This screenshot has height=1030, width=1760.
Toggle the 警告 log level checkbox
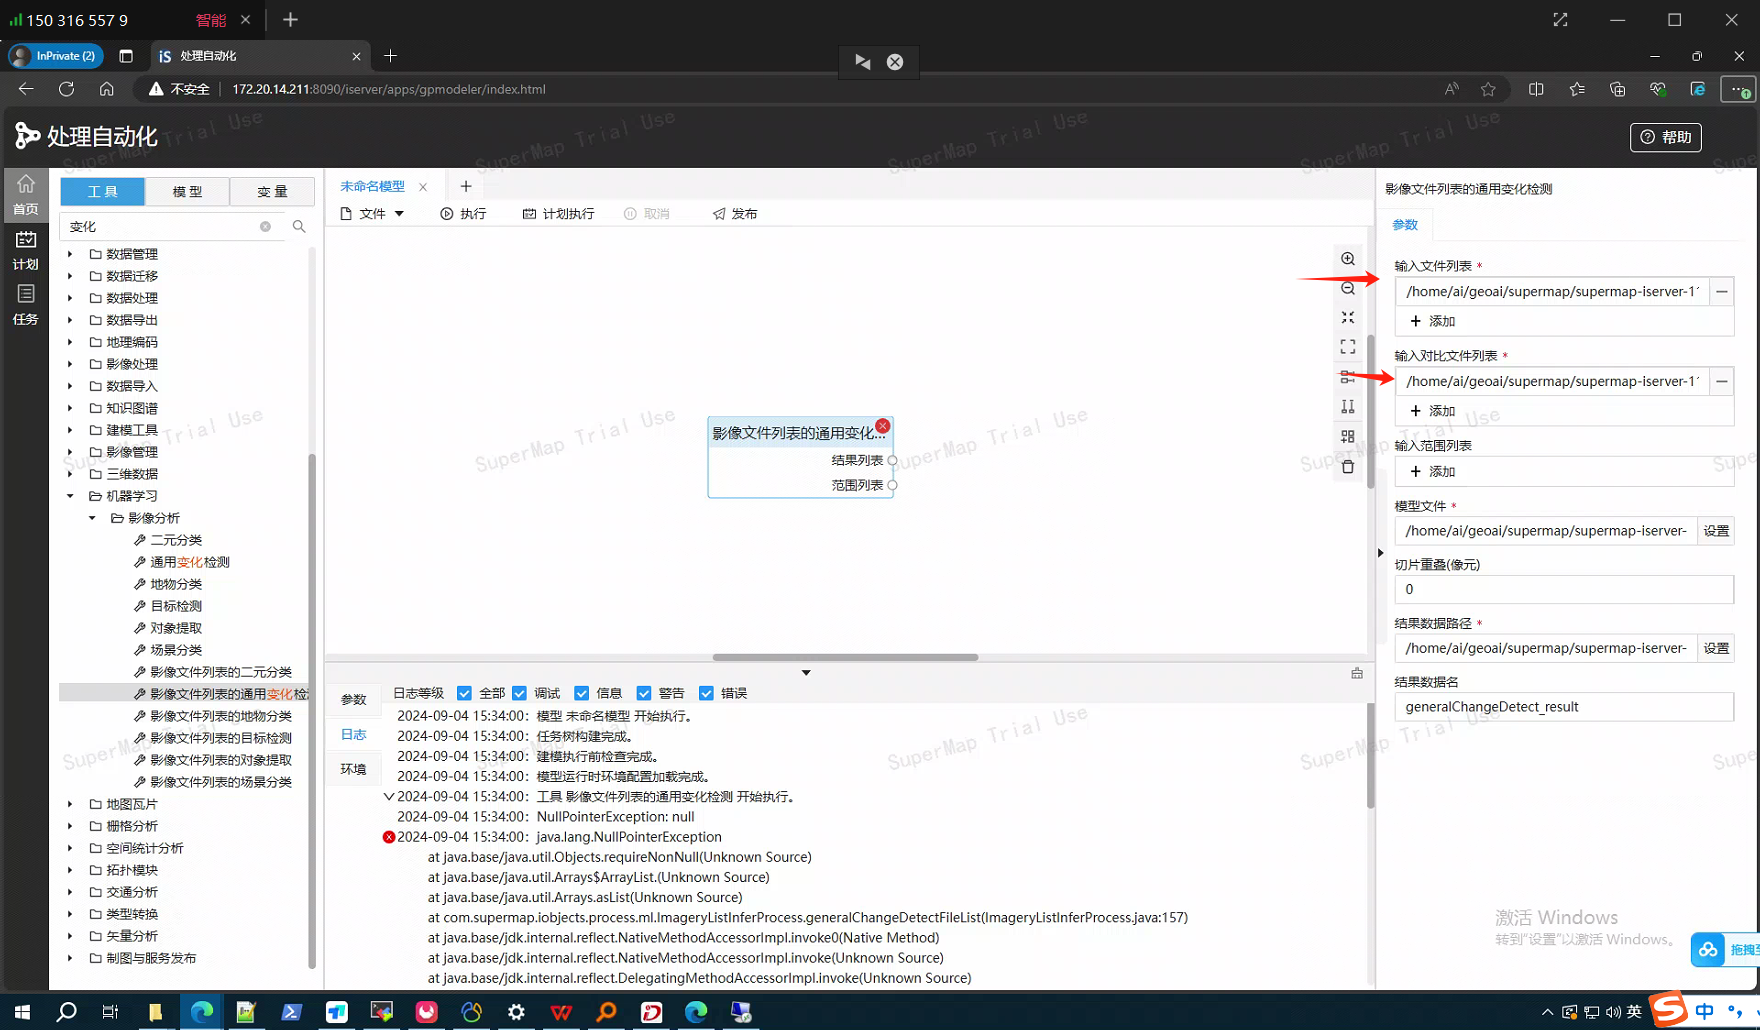(644, 693)
